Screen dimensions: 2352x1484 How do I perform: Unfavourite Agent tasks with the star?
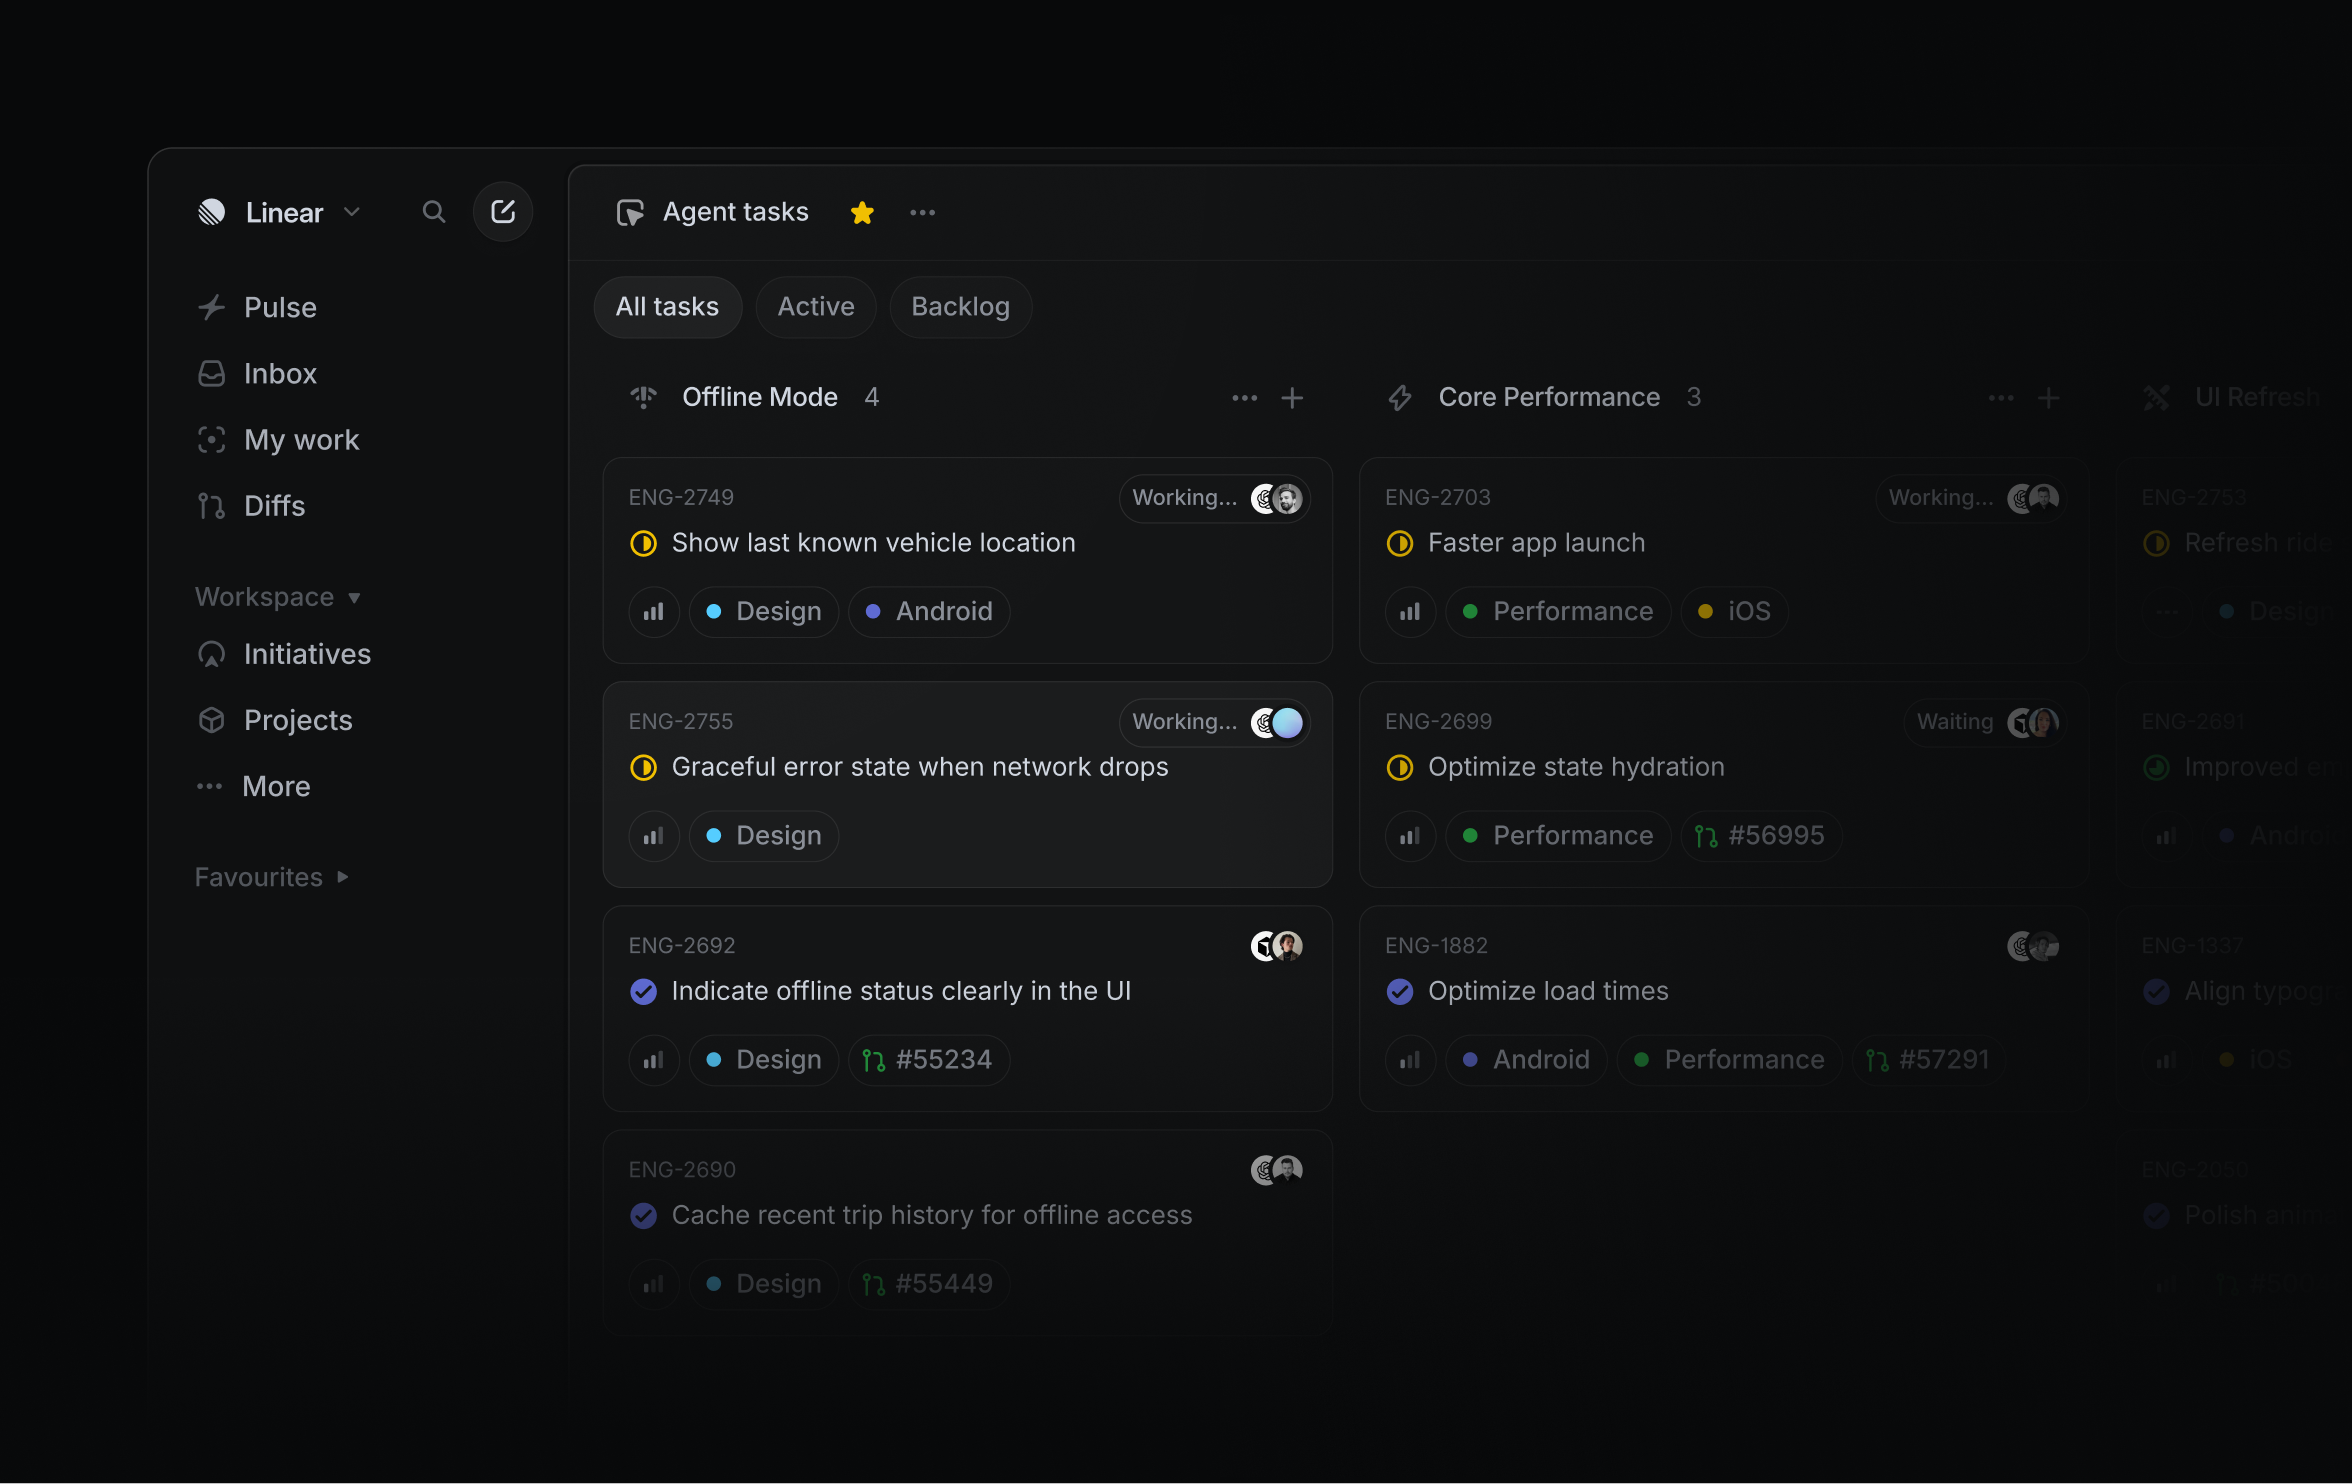(862, 212)
